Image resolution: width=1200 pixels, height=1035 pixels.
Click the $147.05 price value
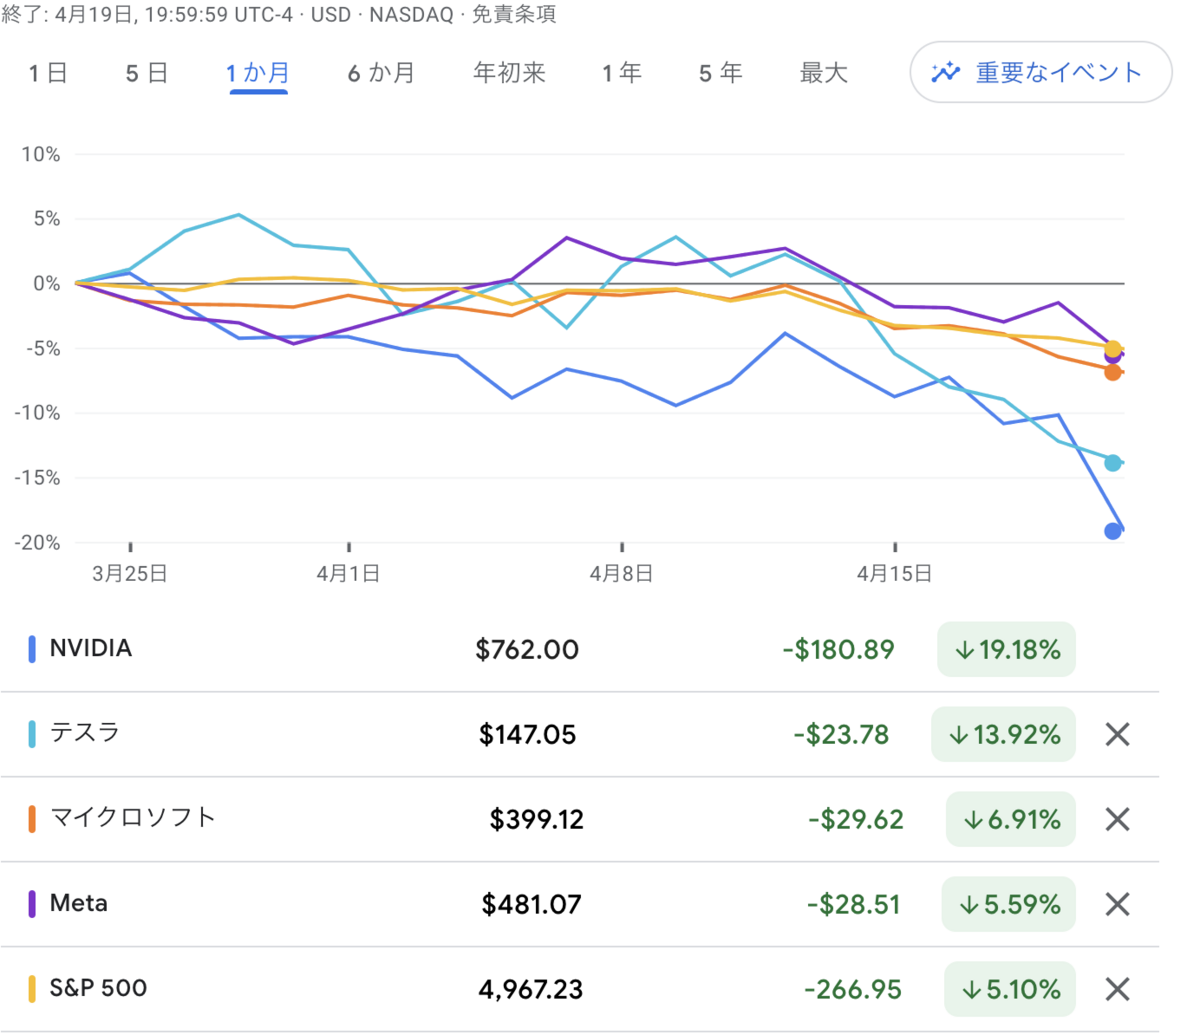tap(528, 735)
